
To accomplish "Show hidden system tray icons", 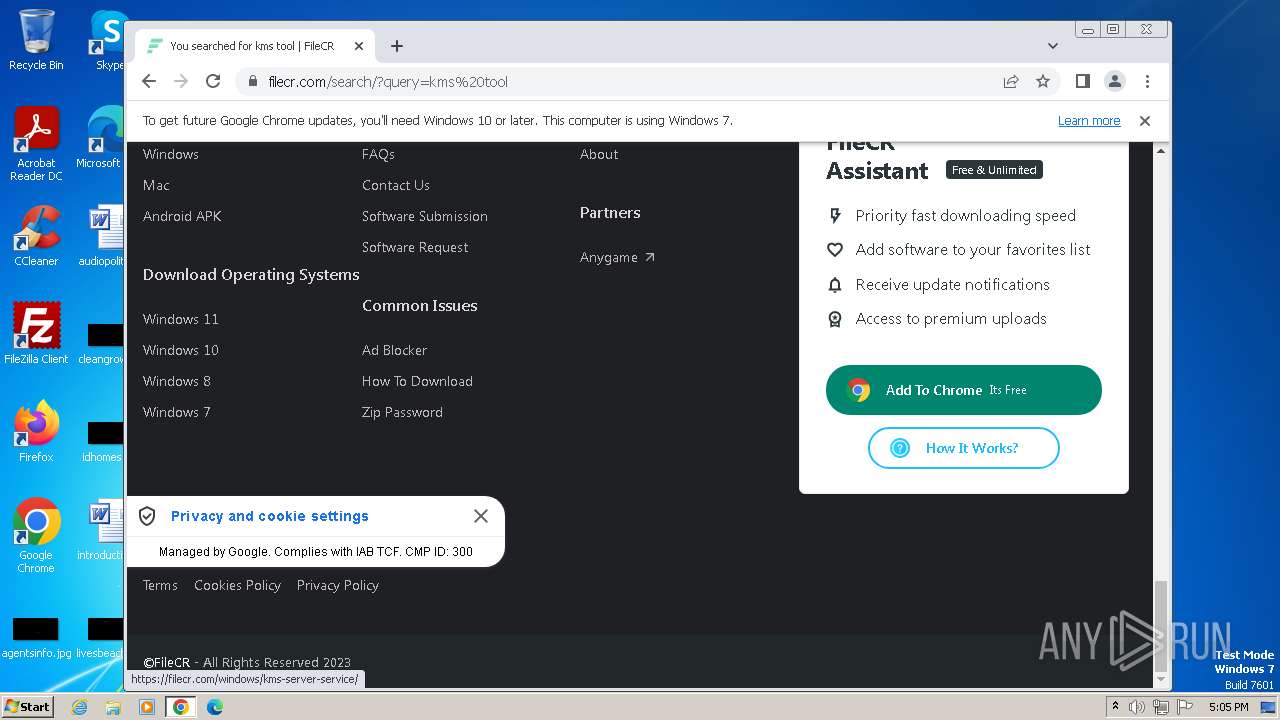I will pyautogui.click(x=1115, y=707).
